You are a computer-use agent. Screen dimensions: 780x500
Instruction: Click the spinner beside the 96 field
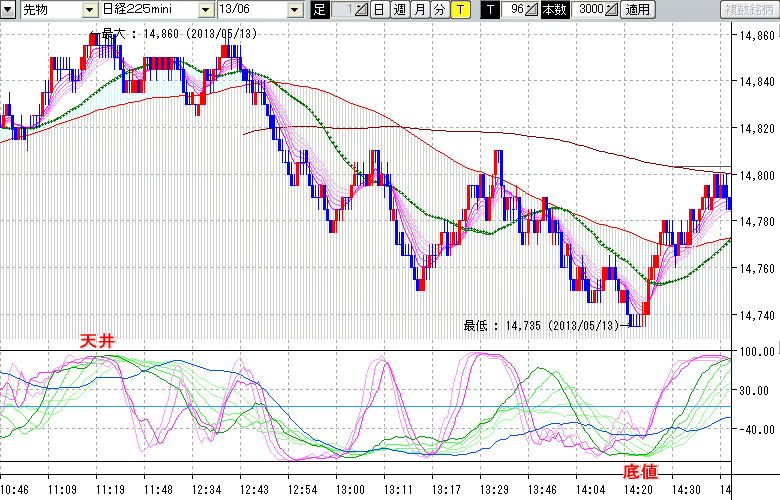click(x=533, y=10)
